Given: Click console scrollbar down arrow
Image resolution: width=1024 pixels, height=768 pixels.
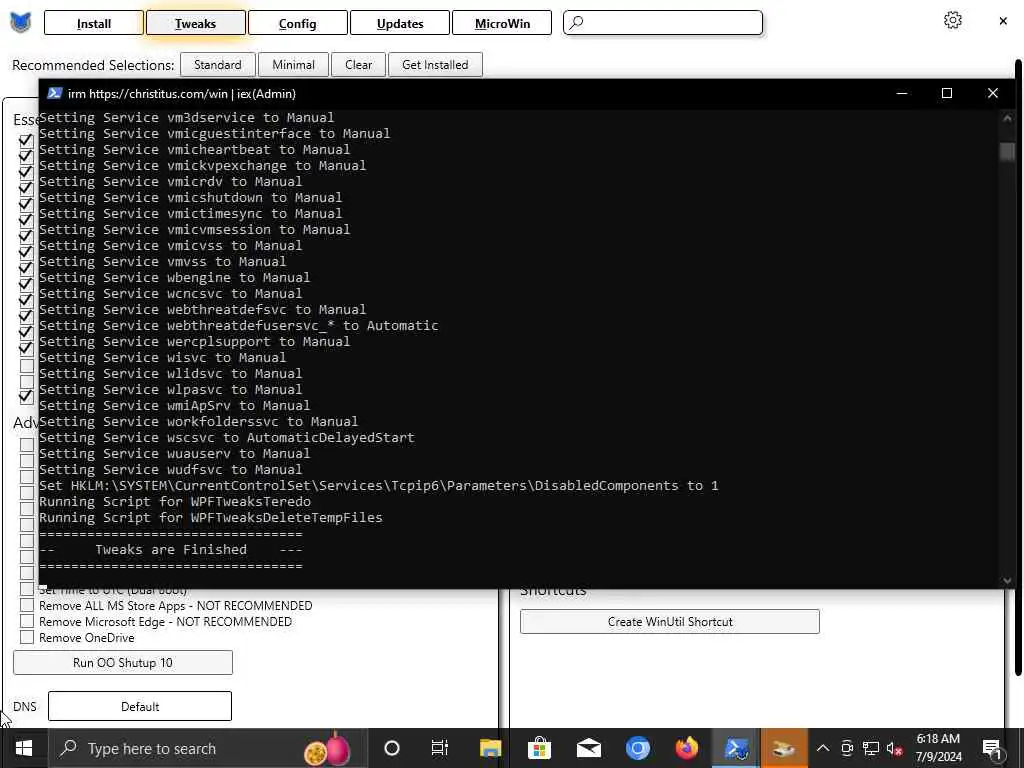Looking at the screenshot, I should pos(1007,580).
